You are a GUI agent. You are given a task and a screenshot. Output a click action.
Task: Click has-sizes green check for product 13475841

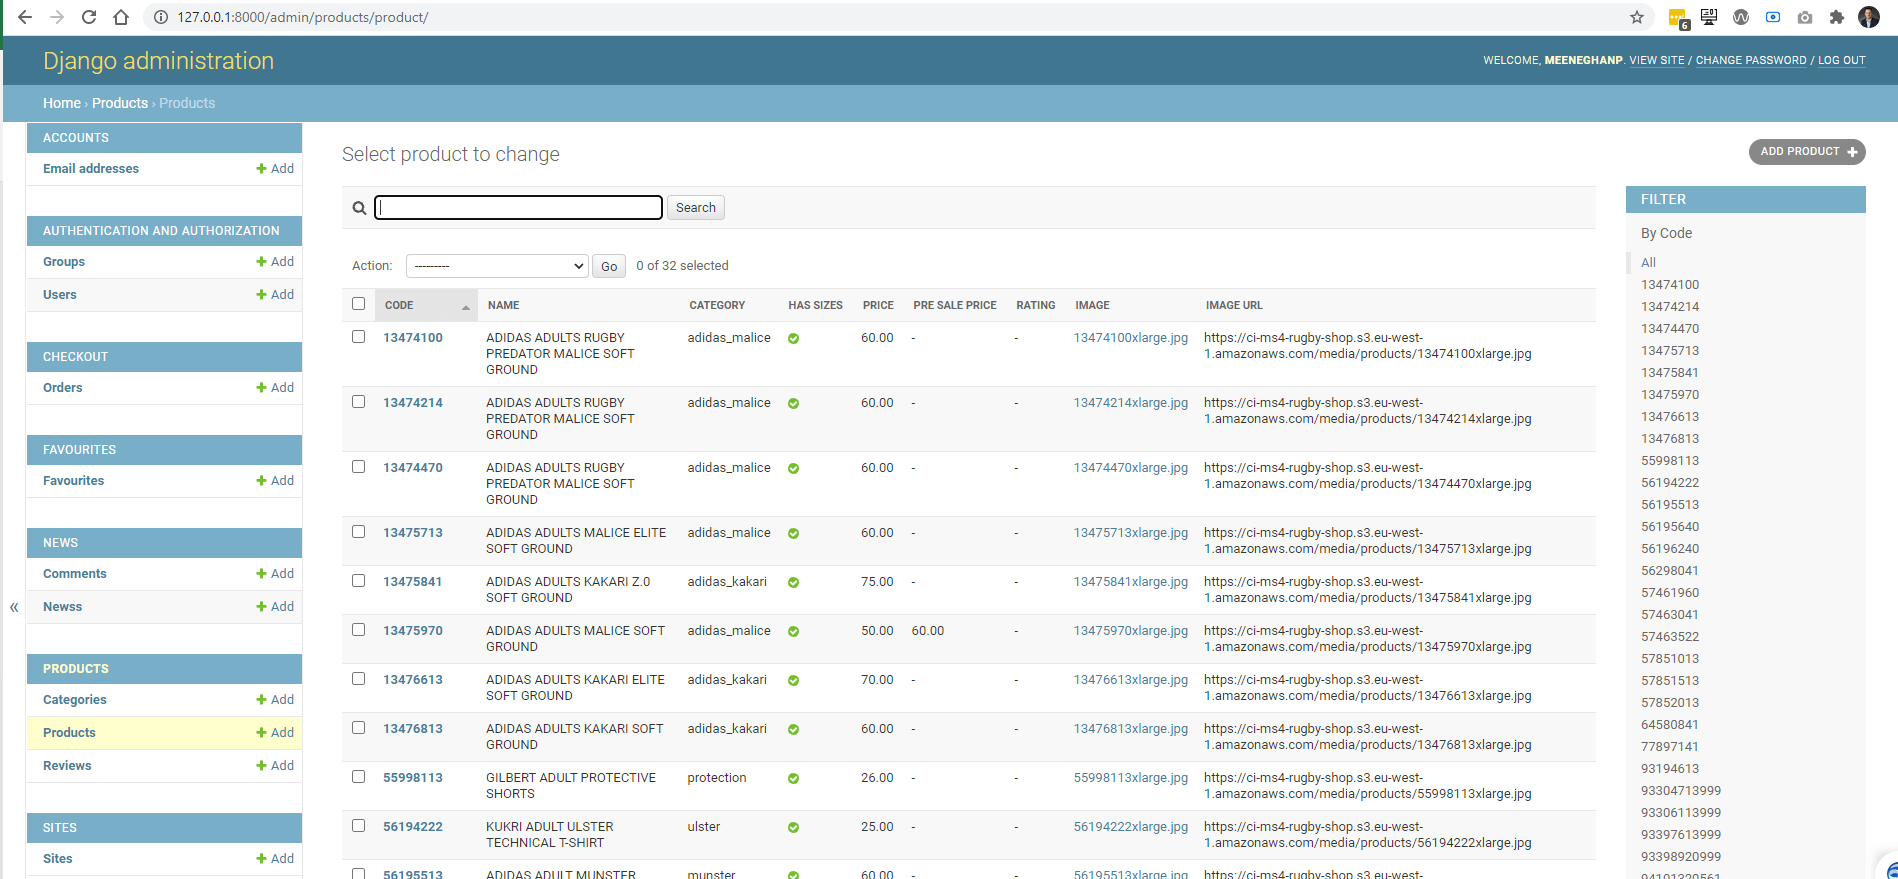(x=793, y=583)
